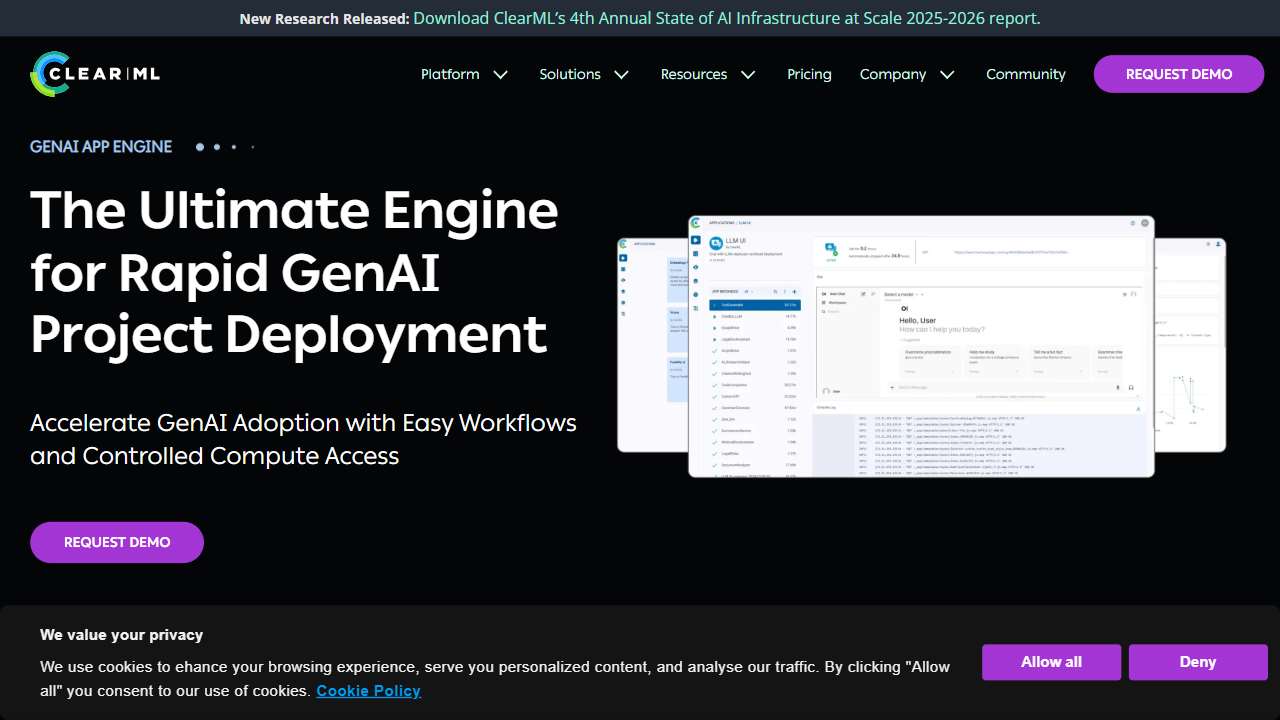Open the Resources dropdown chevron
The image size is (1280, 720).
click(748, 75)
